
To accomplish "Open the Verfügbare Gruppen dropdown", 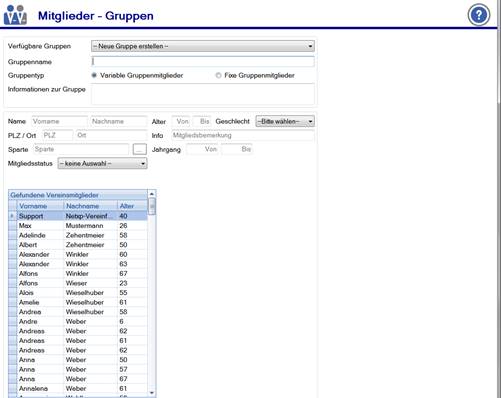I will click(203, 46).
